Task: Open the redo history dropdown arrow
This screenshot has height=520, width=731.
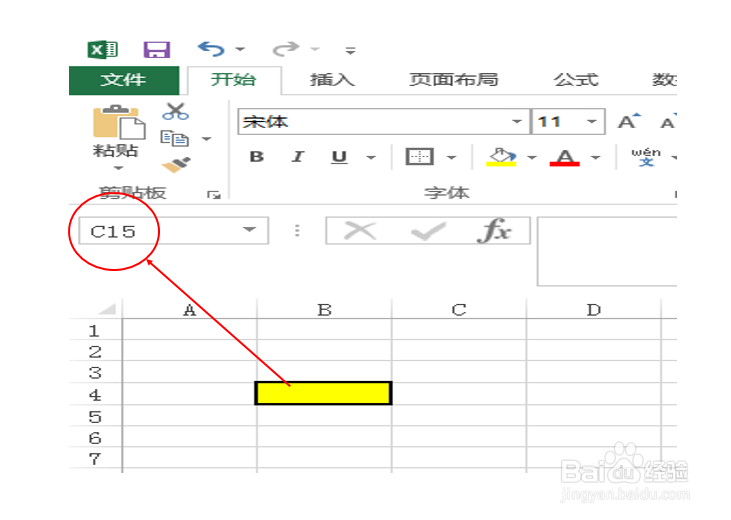Action: pos(315,49)
